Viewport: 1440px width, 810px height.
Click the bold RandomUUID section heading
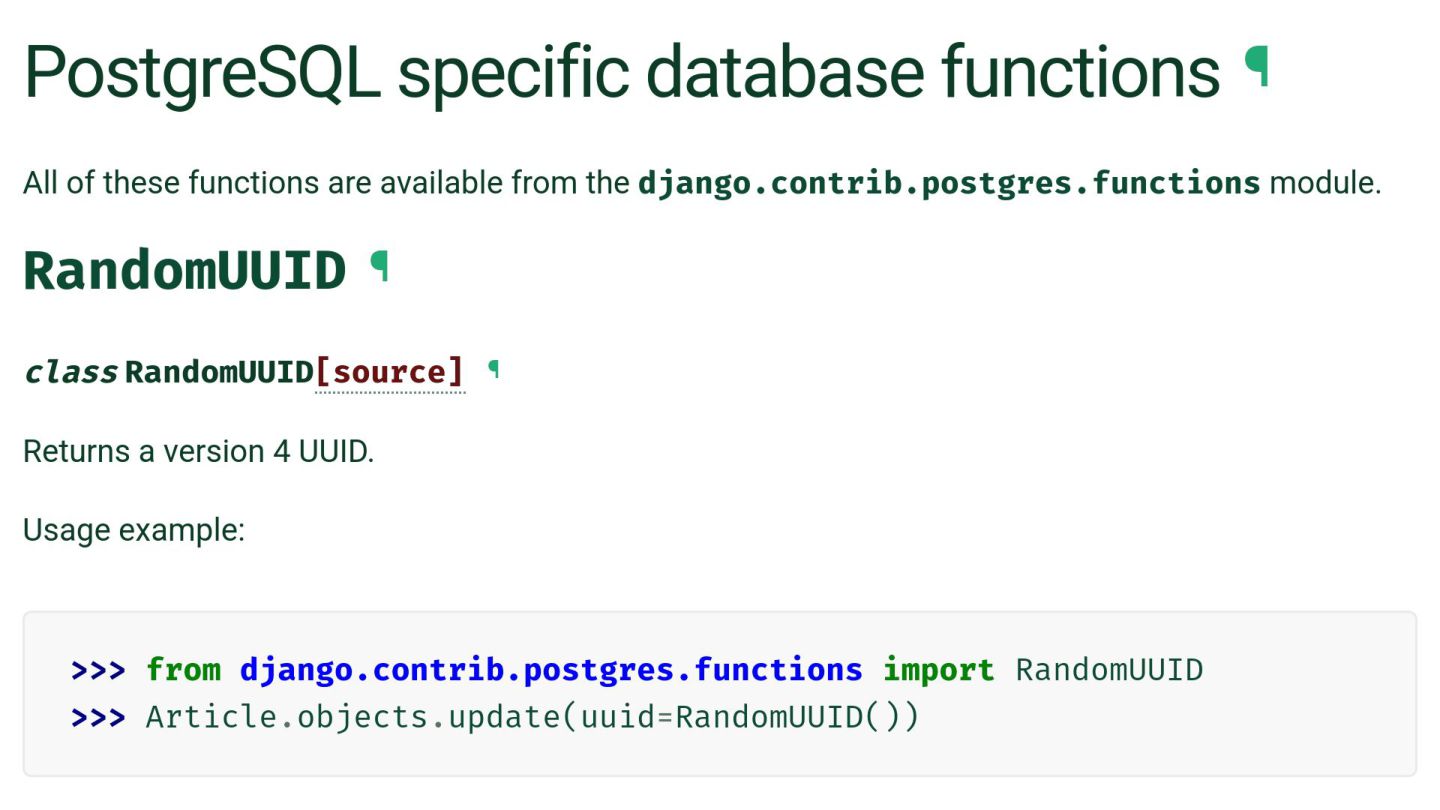[x=185, y=270]
